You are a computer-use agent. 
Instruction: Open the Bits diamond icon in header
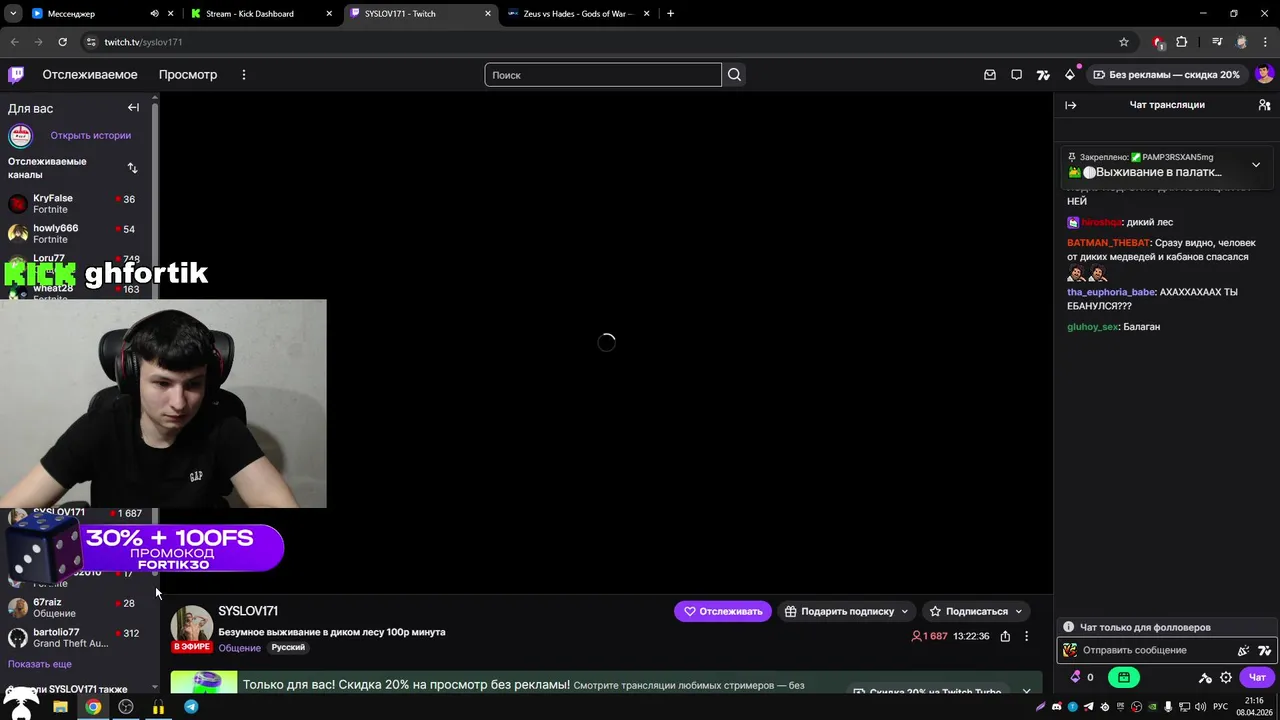(1070, 75)
